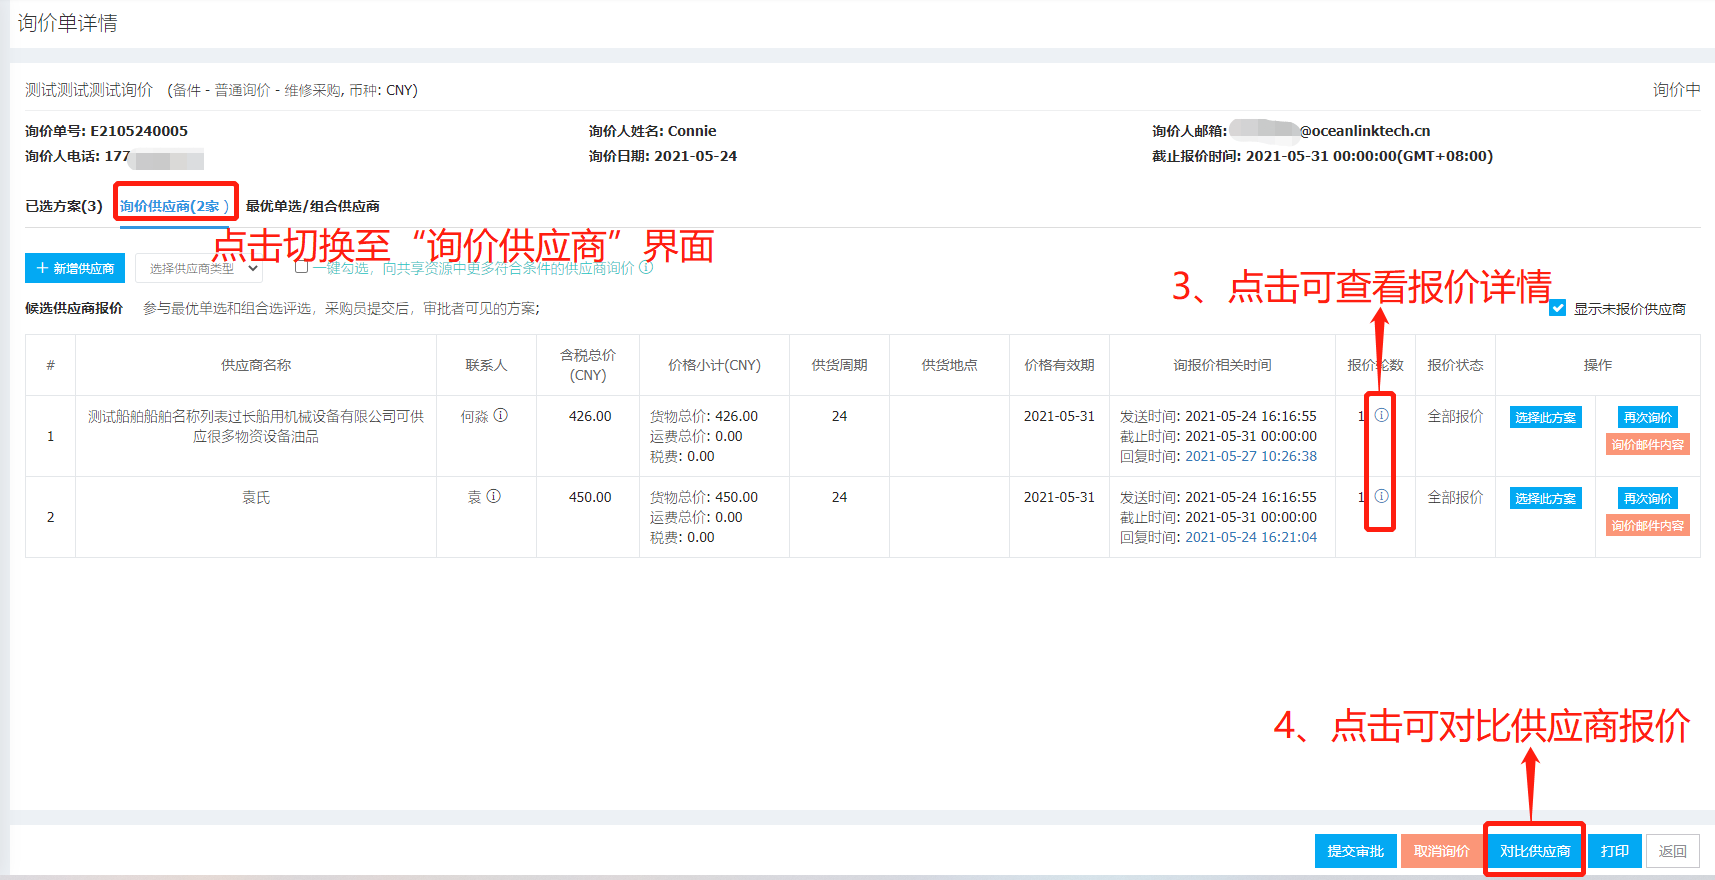The image size is (1715, 880).
Task: Click the 含税总价 (CNY) column header
Action: coord(588,365)
